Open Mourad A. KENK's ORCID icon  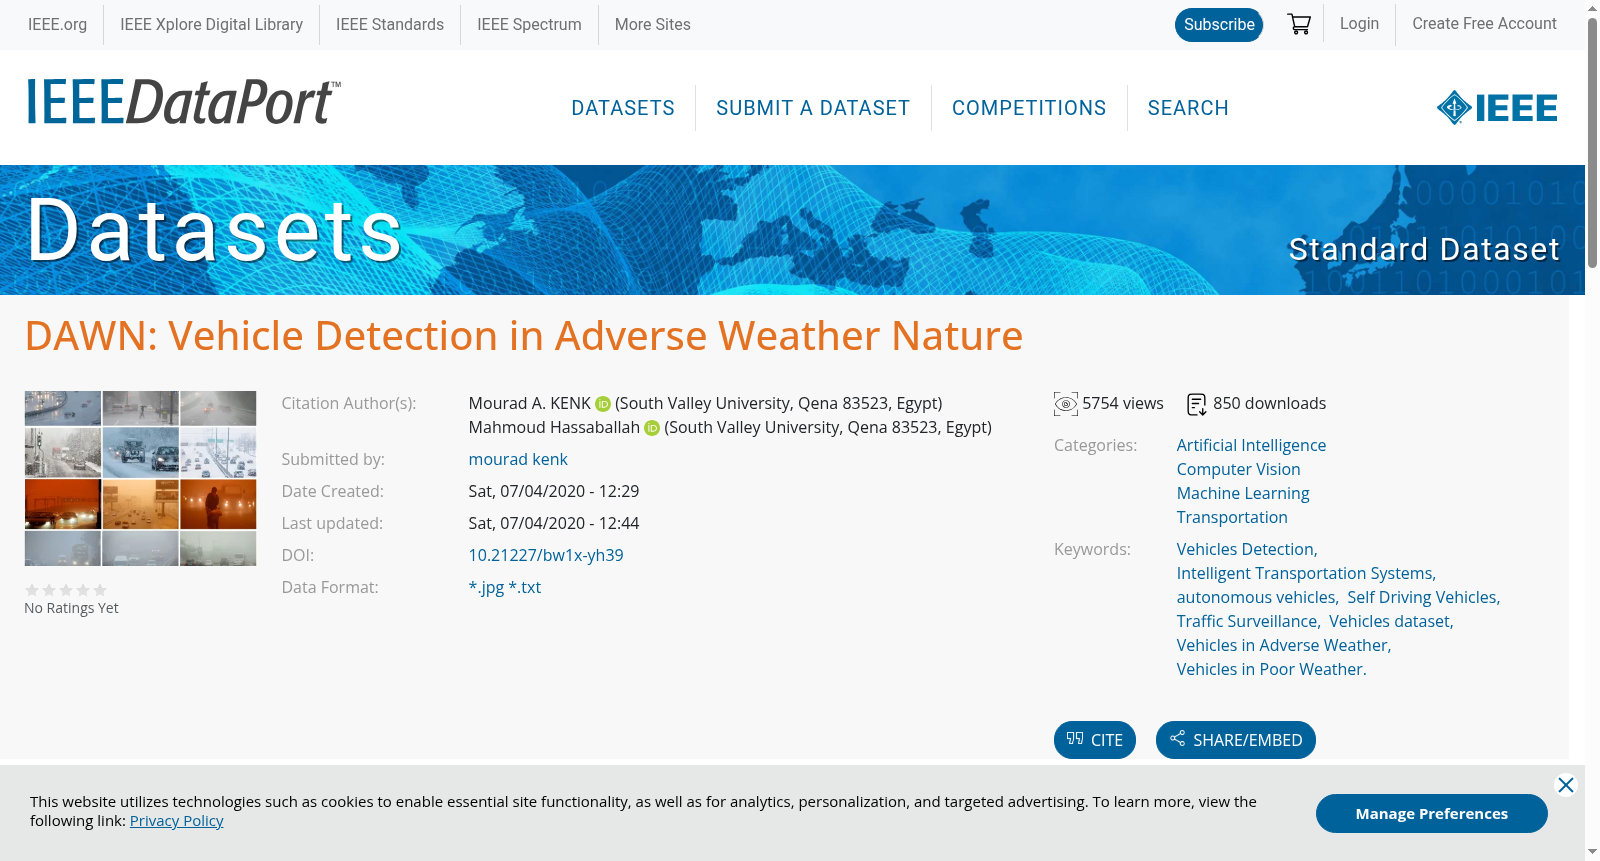click(x=603, y=404)
